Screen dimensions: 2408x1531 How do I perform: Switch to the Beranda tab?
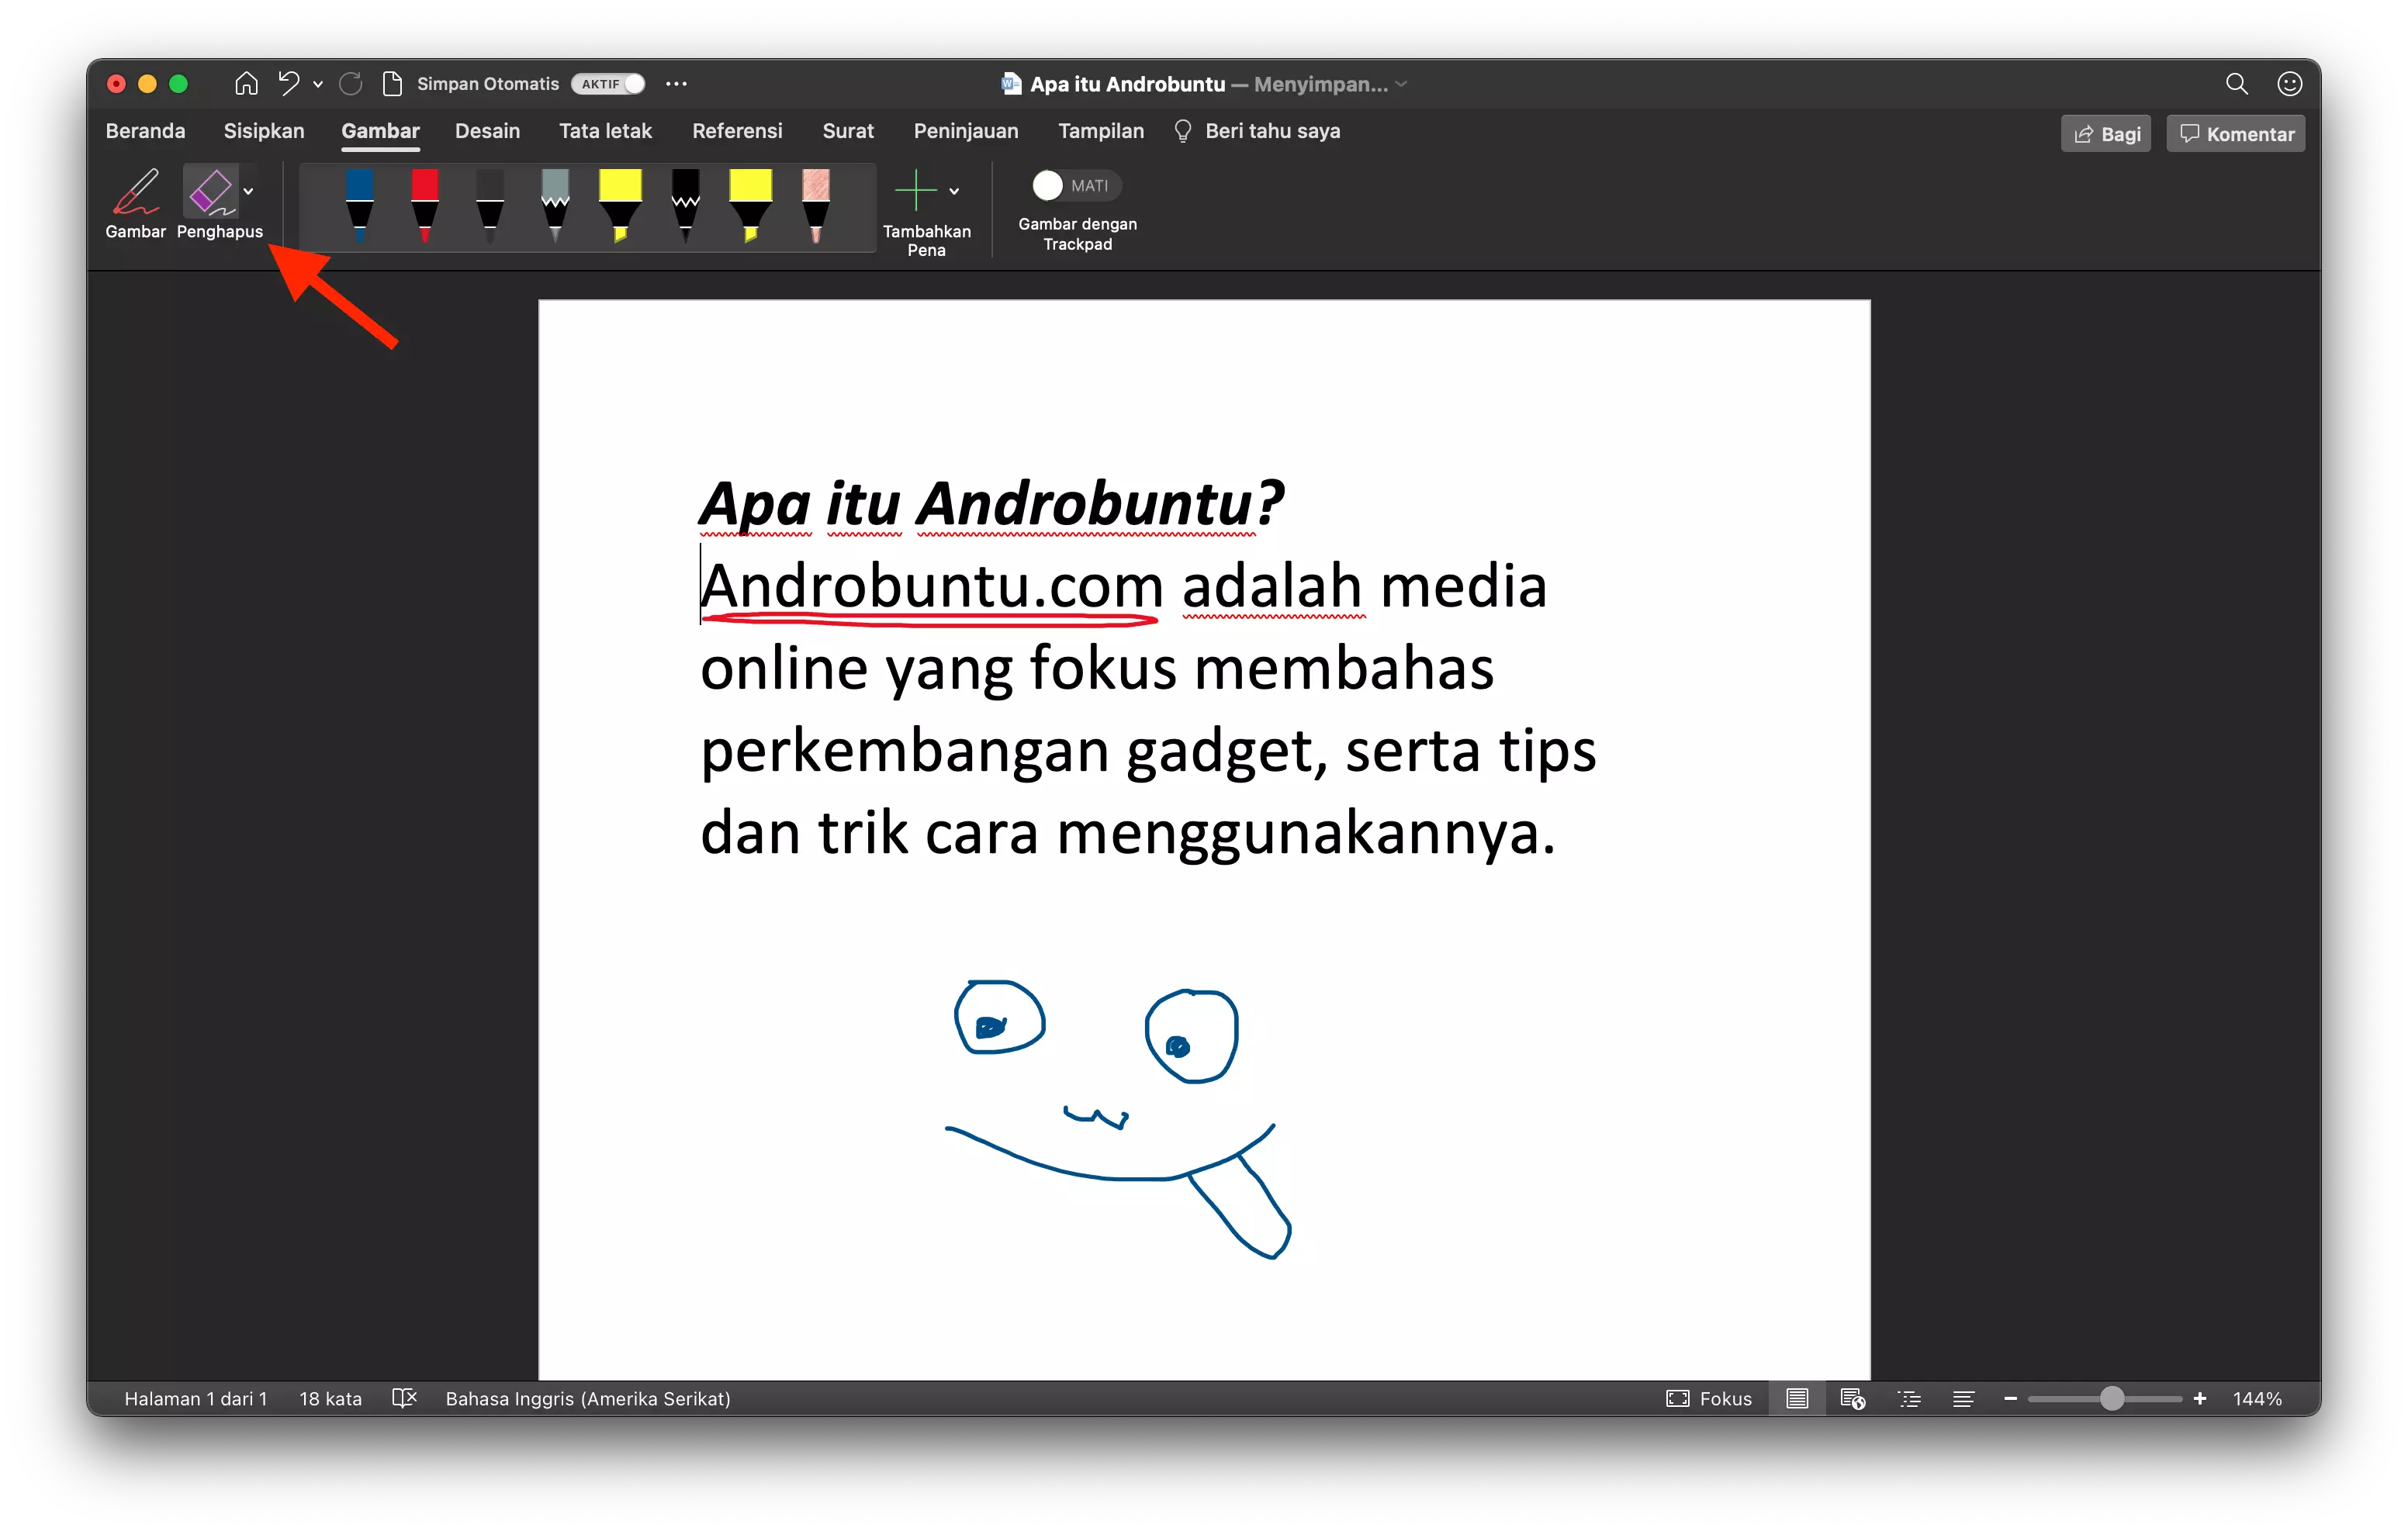click(145, 130)
